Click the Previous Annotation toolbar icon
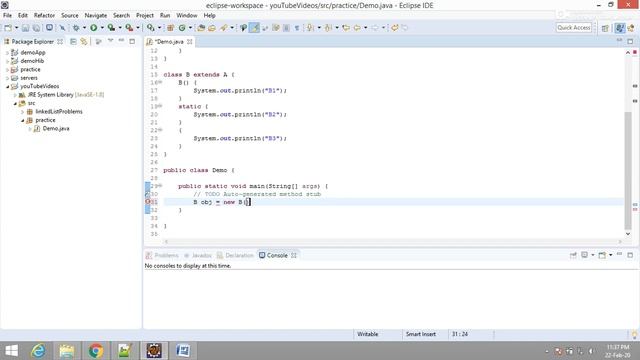Viewport: 640px width, 360px height. point(328,28)
